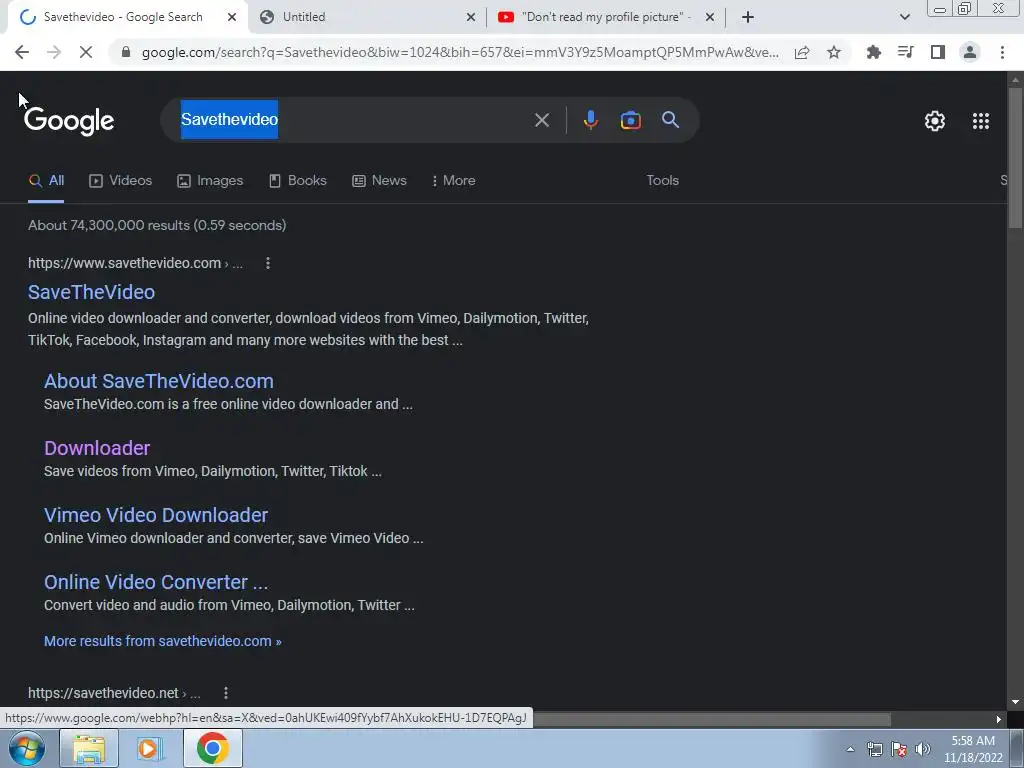Screen dimensions: 1024x768
Task: Open the Downloader sitelink
Action: click(x=97, y=448)
